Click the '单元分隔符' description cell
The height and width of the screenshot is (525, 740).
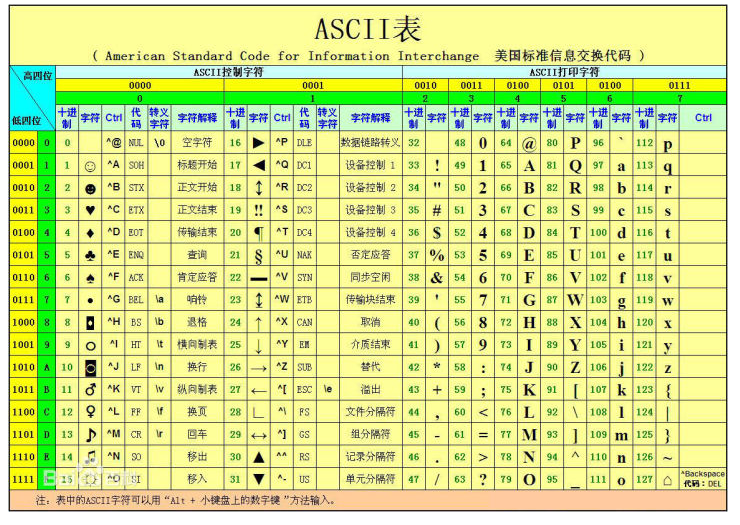pyautogui.click(x=370, y=479)
